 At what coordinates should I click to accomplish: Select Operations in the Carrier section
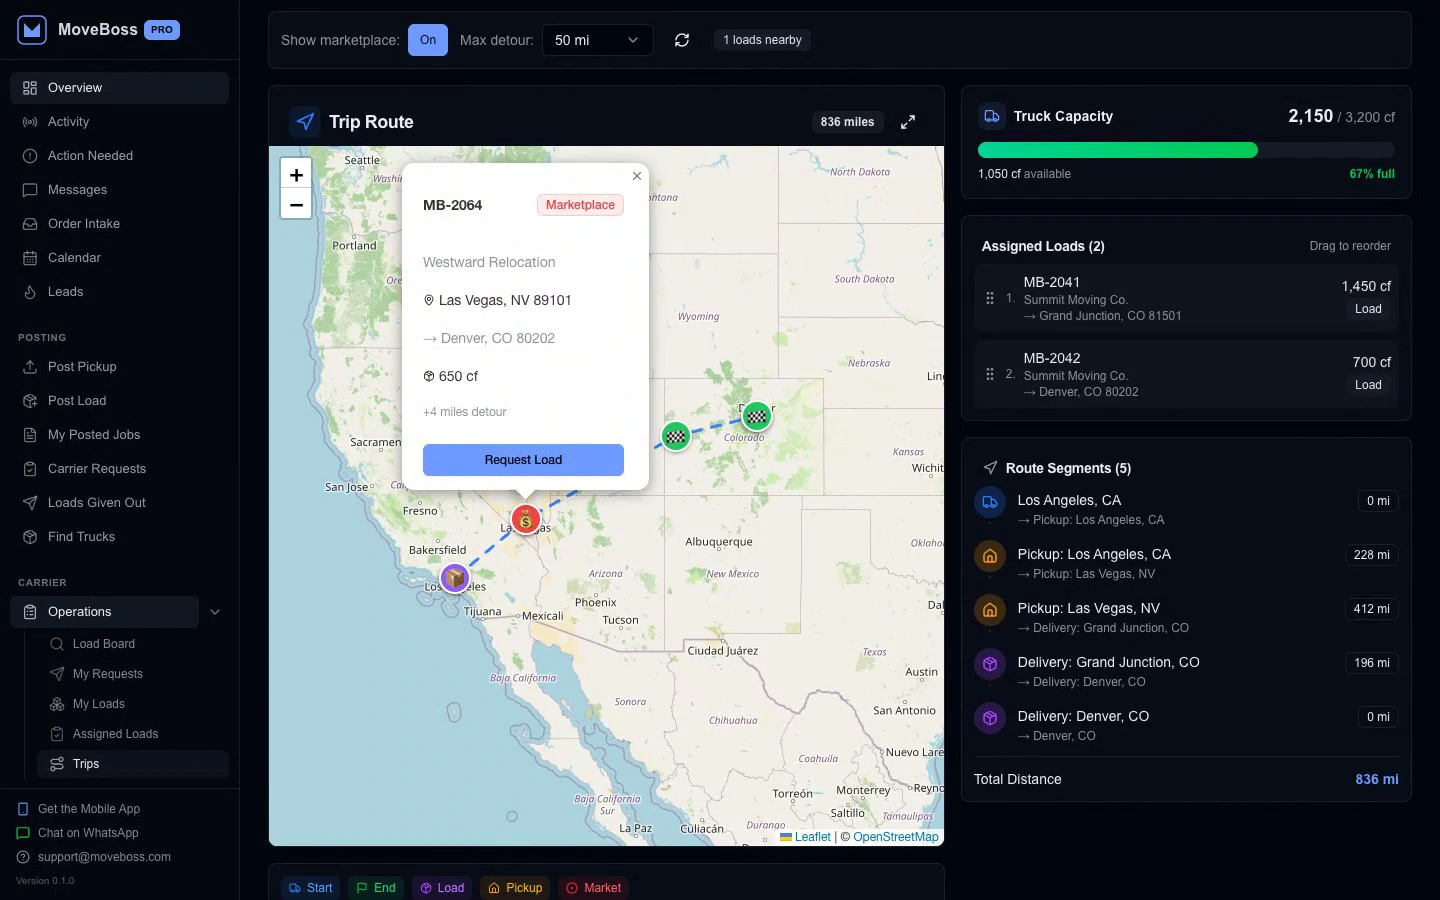point(104,612)
